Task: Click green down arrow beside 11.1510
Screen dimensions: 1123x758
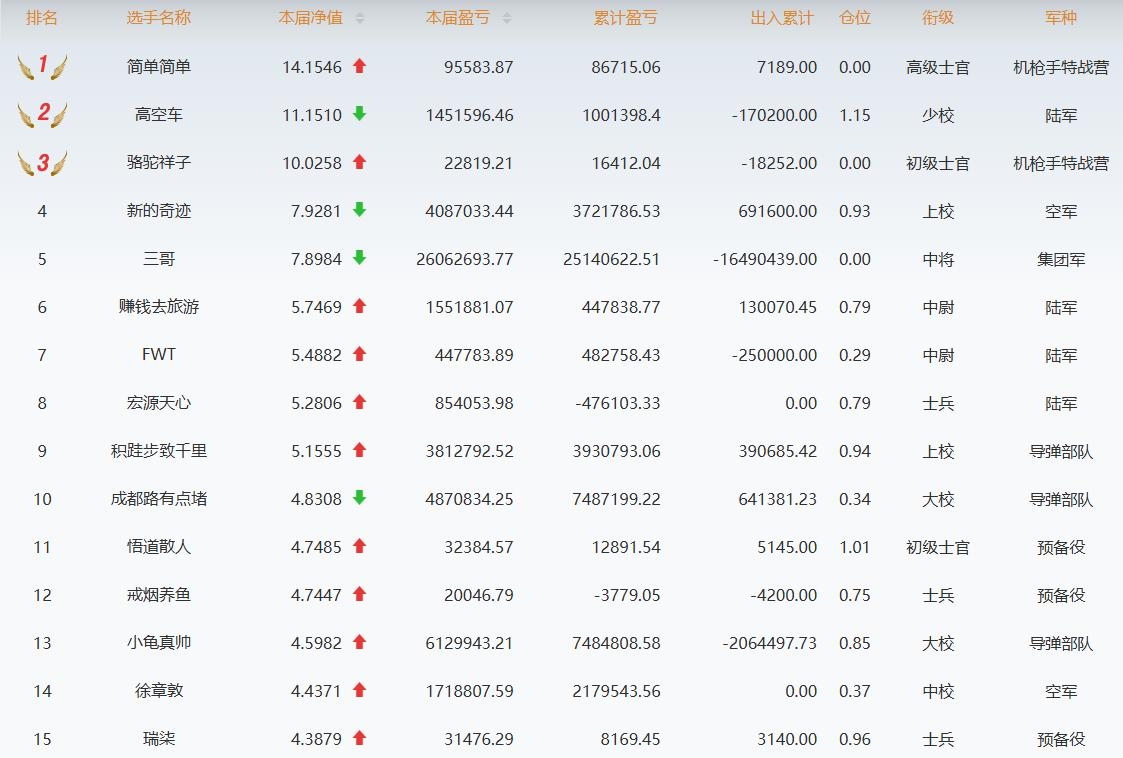Action: point(360,115)
